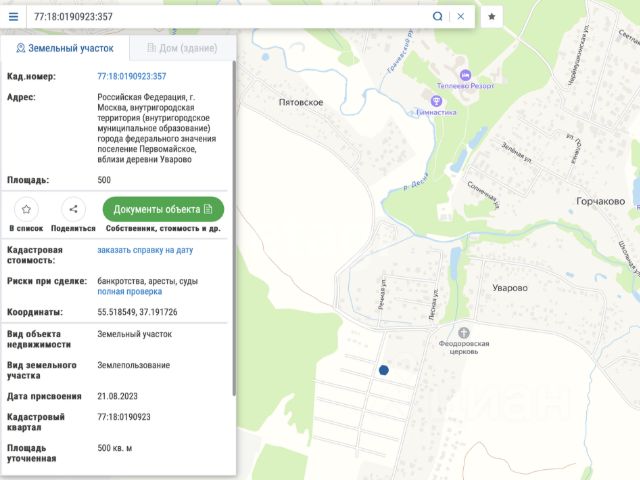Open полная проверка link
The height and width of the screenshot is (480, 640).
[129, 291]
